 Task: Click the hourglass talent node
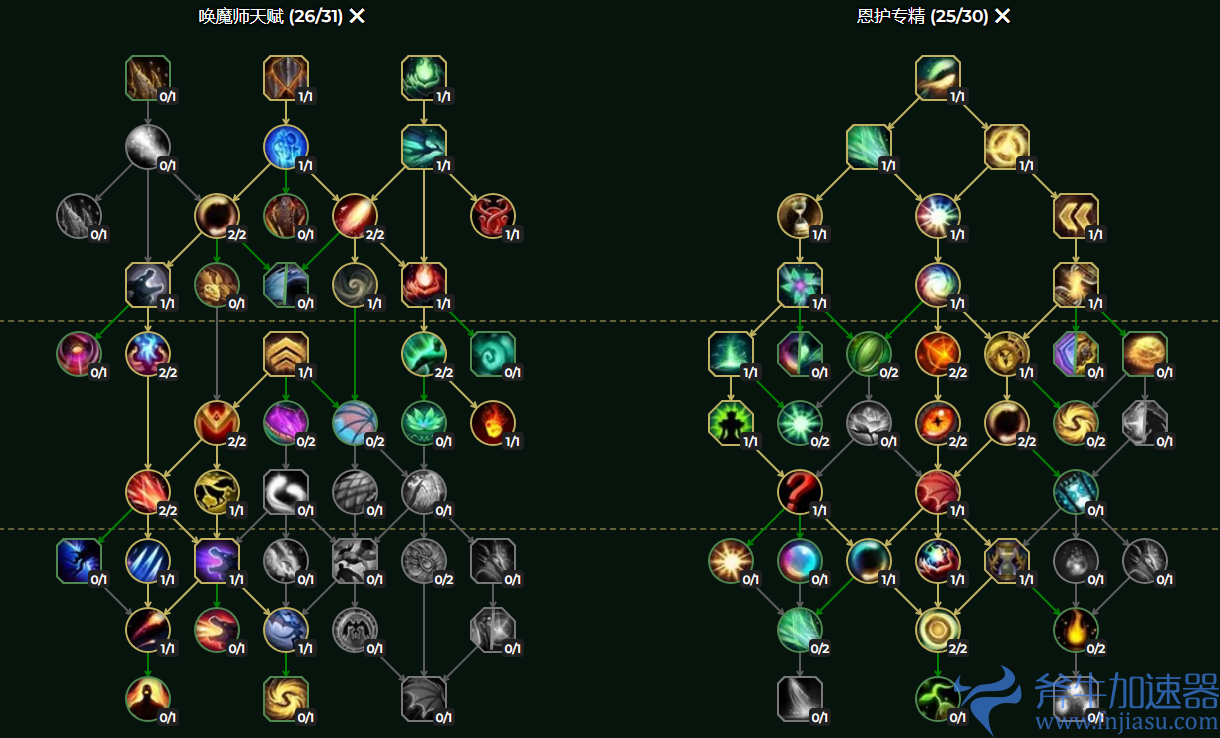click(x=800, y=215)
